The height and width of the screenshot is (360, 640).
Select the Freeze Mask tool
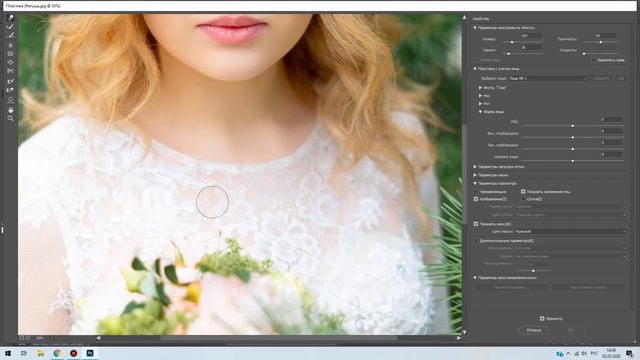click(x=11, y=82)
